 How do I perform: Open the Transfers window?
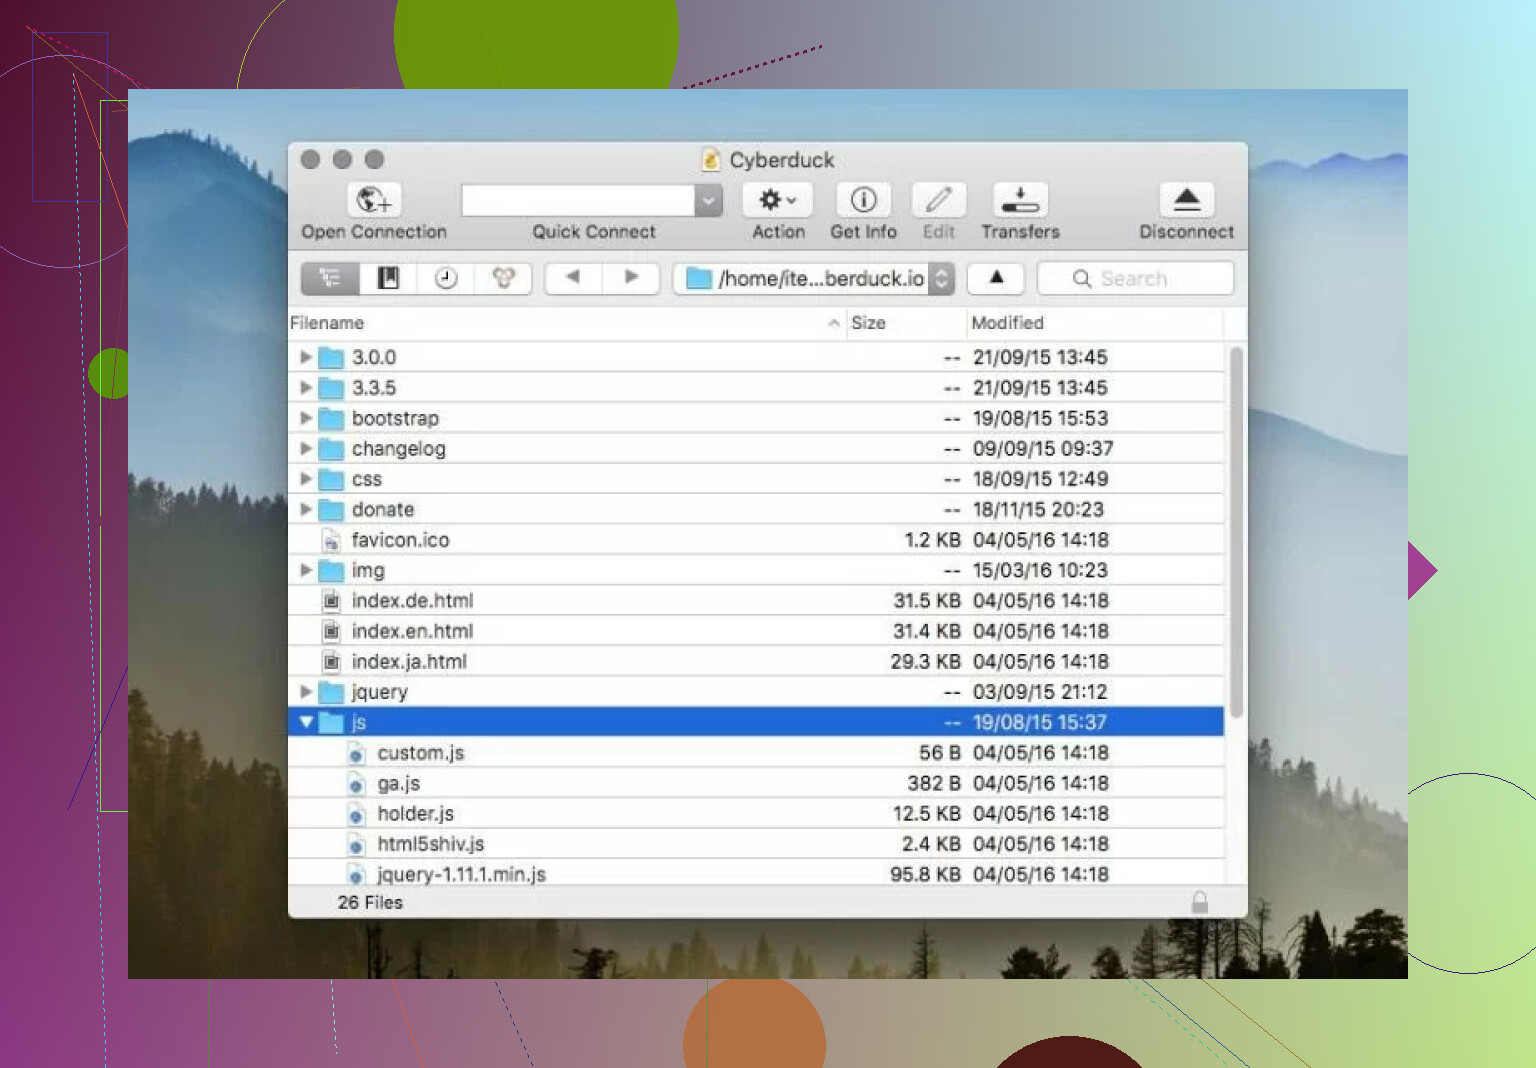(x=1019, y=200)
